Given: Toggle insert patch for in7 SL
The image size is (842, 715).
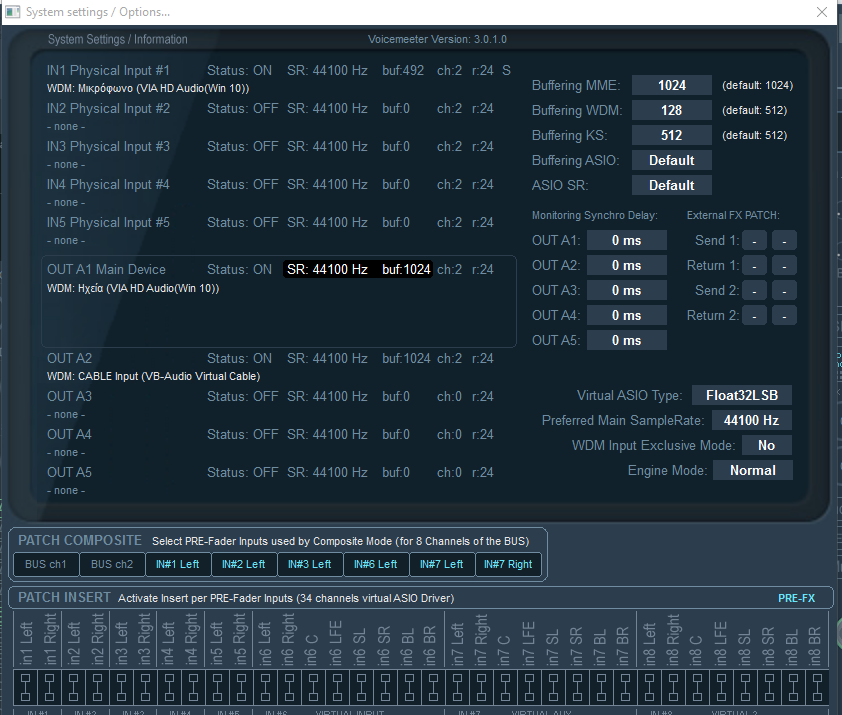Looking at the screenshot, I should 553,686.
